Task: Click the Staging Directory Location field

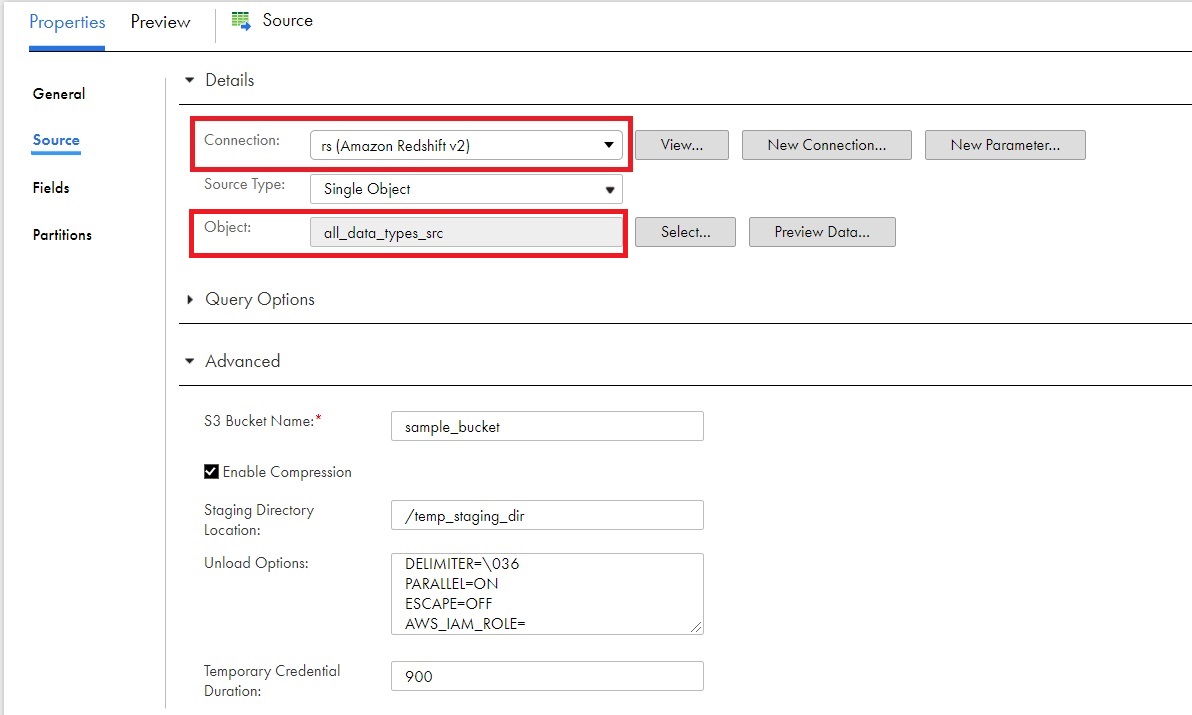Action: pyautogui.click(x=547, y=515)
